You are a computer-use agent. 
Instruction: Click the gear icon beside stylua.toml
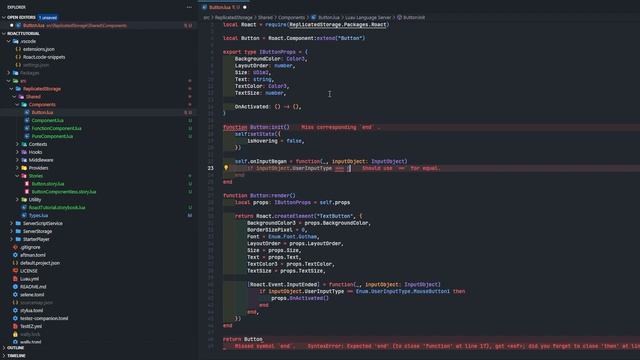15,311
